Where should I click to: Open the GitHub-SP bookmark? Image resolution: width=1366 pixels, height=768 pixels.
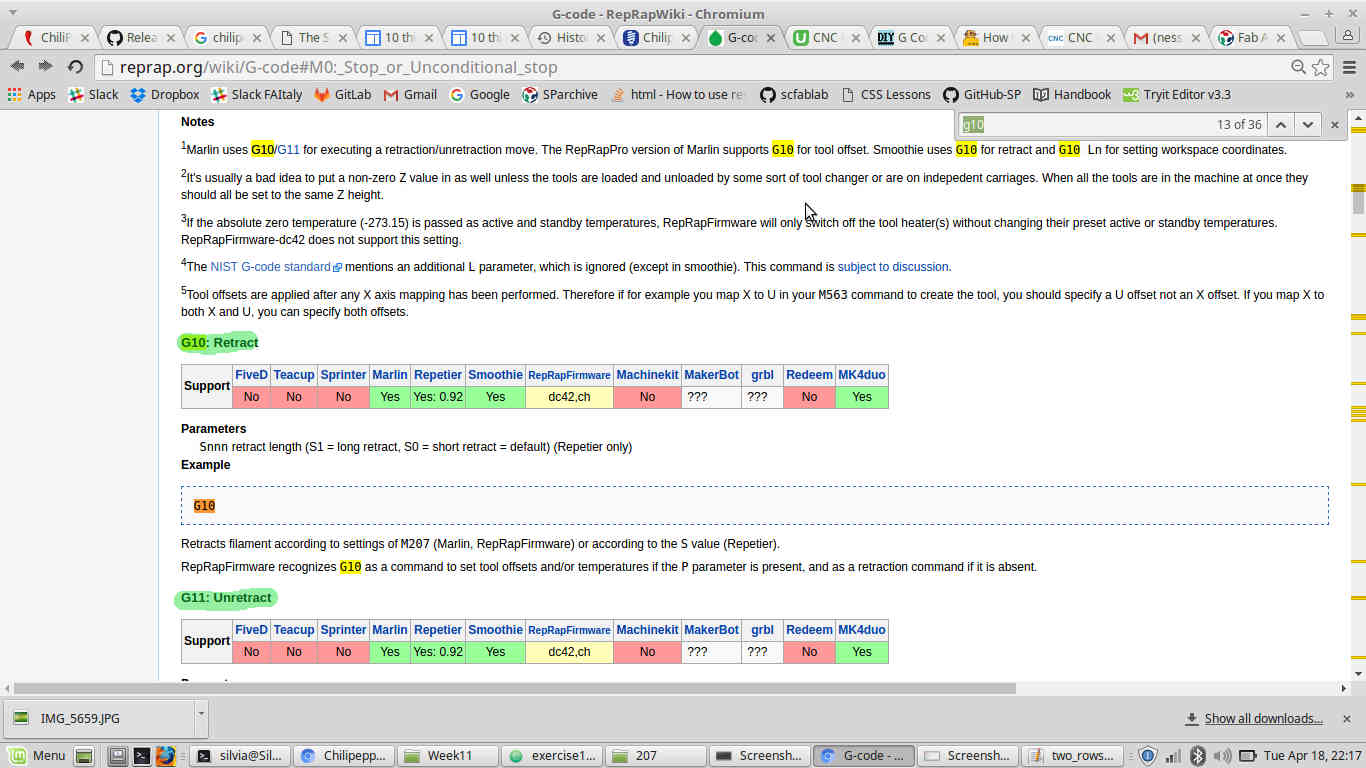coord(982,95)
